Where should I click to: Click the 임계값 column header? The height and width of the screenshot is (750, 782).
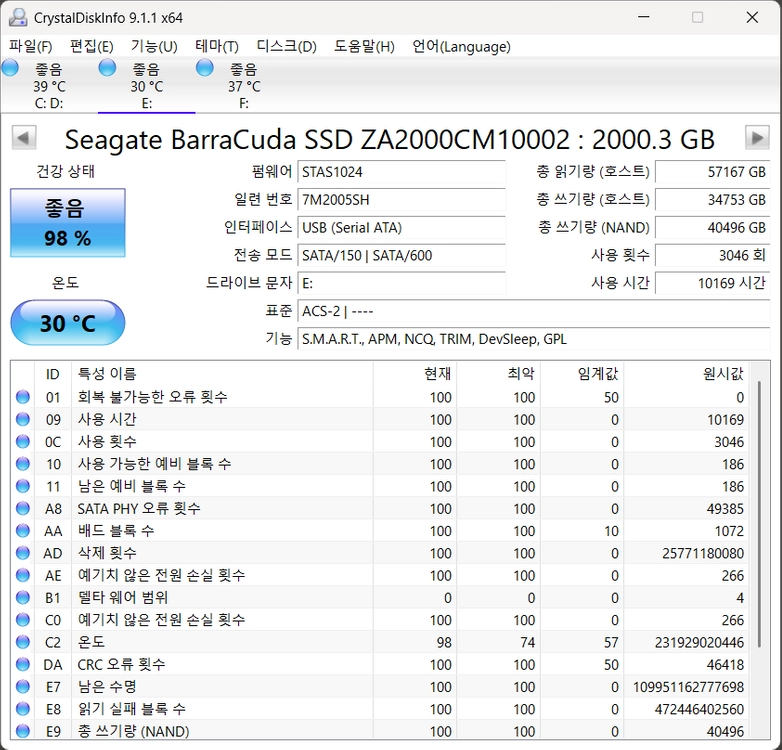click(x=583, y=374)
